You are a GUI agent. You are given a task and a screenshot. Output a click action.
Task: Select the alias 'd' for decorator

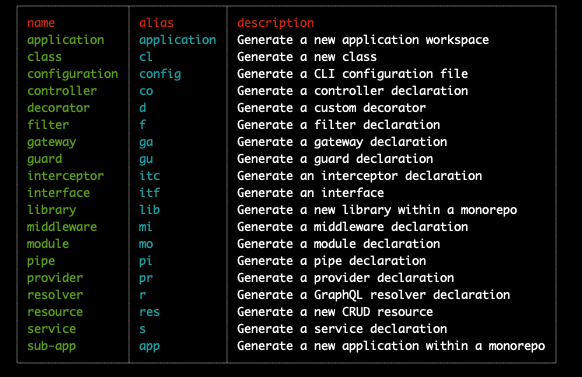coord(143,108)
